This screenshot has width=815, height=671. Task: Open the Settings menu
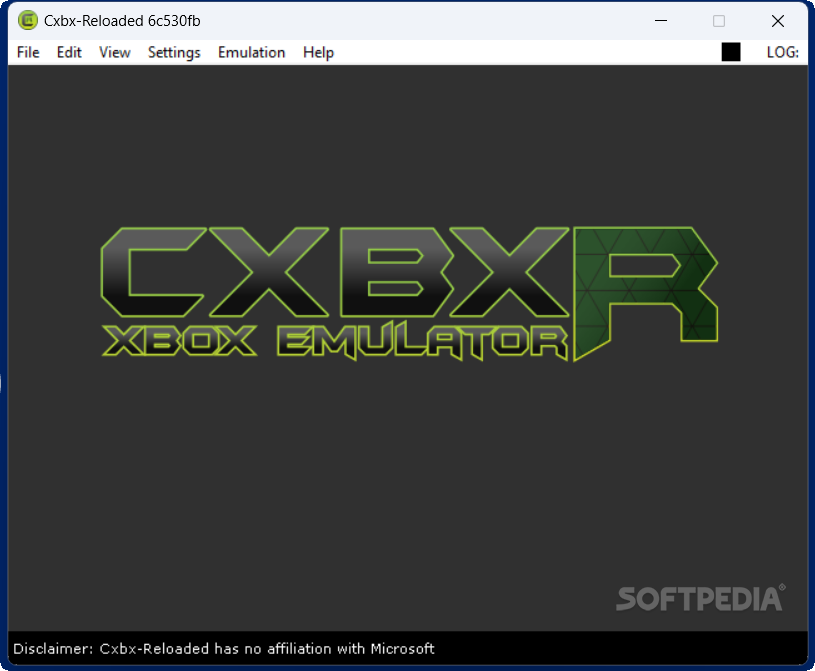point(174,52)
